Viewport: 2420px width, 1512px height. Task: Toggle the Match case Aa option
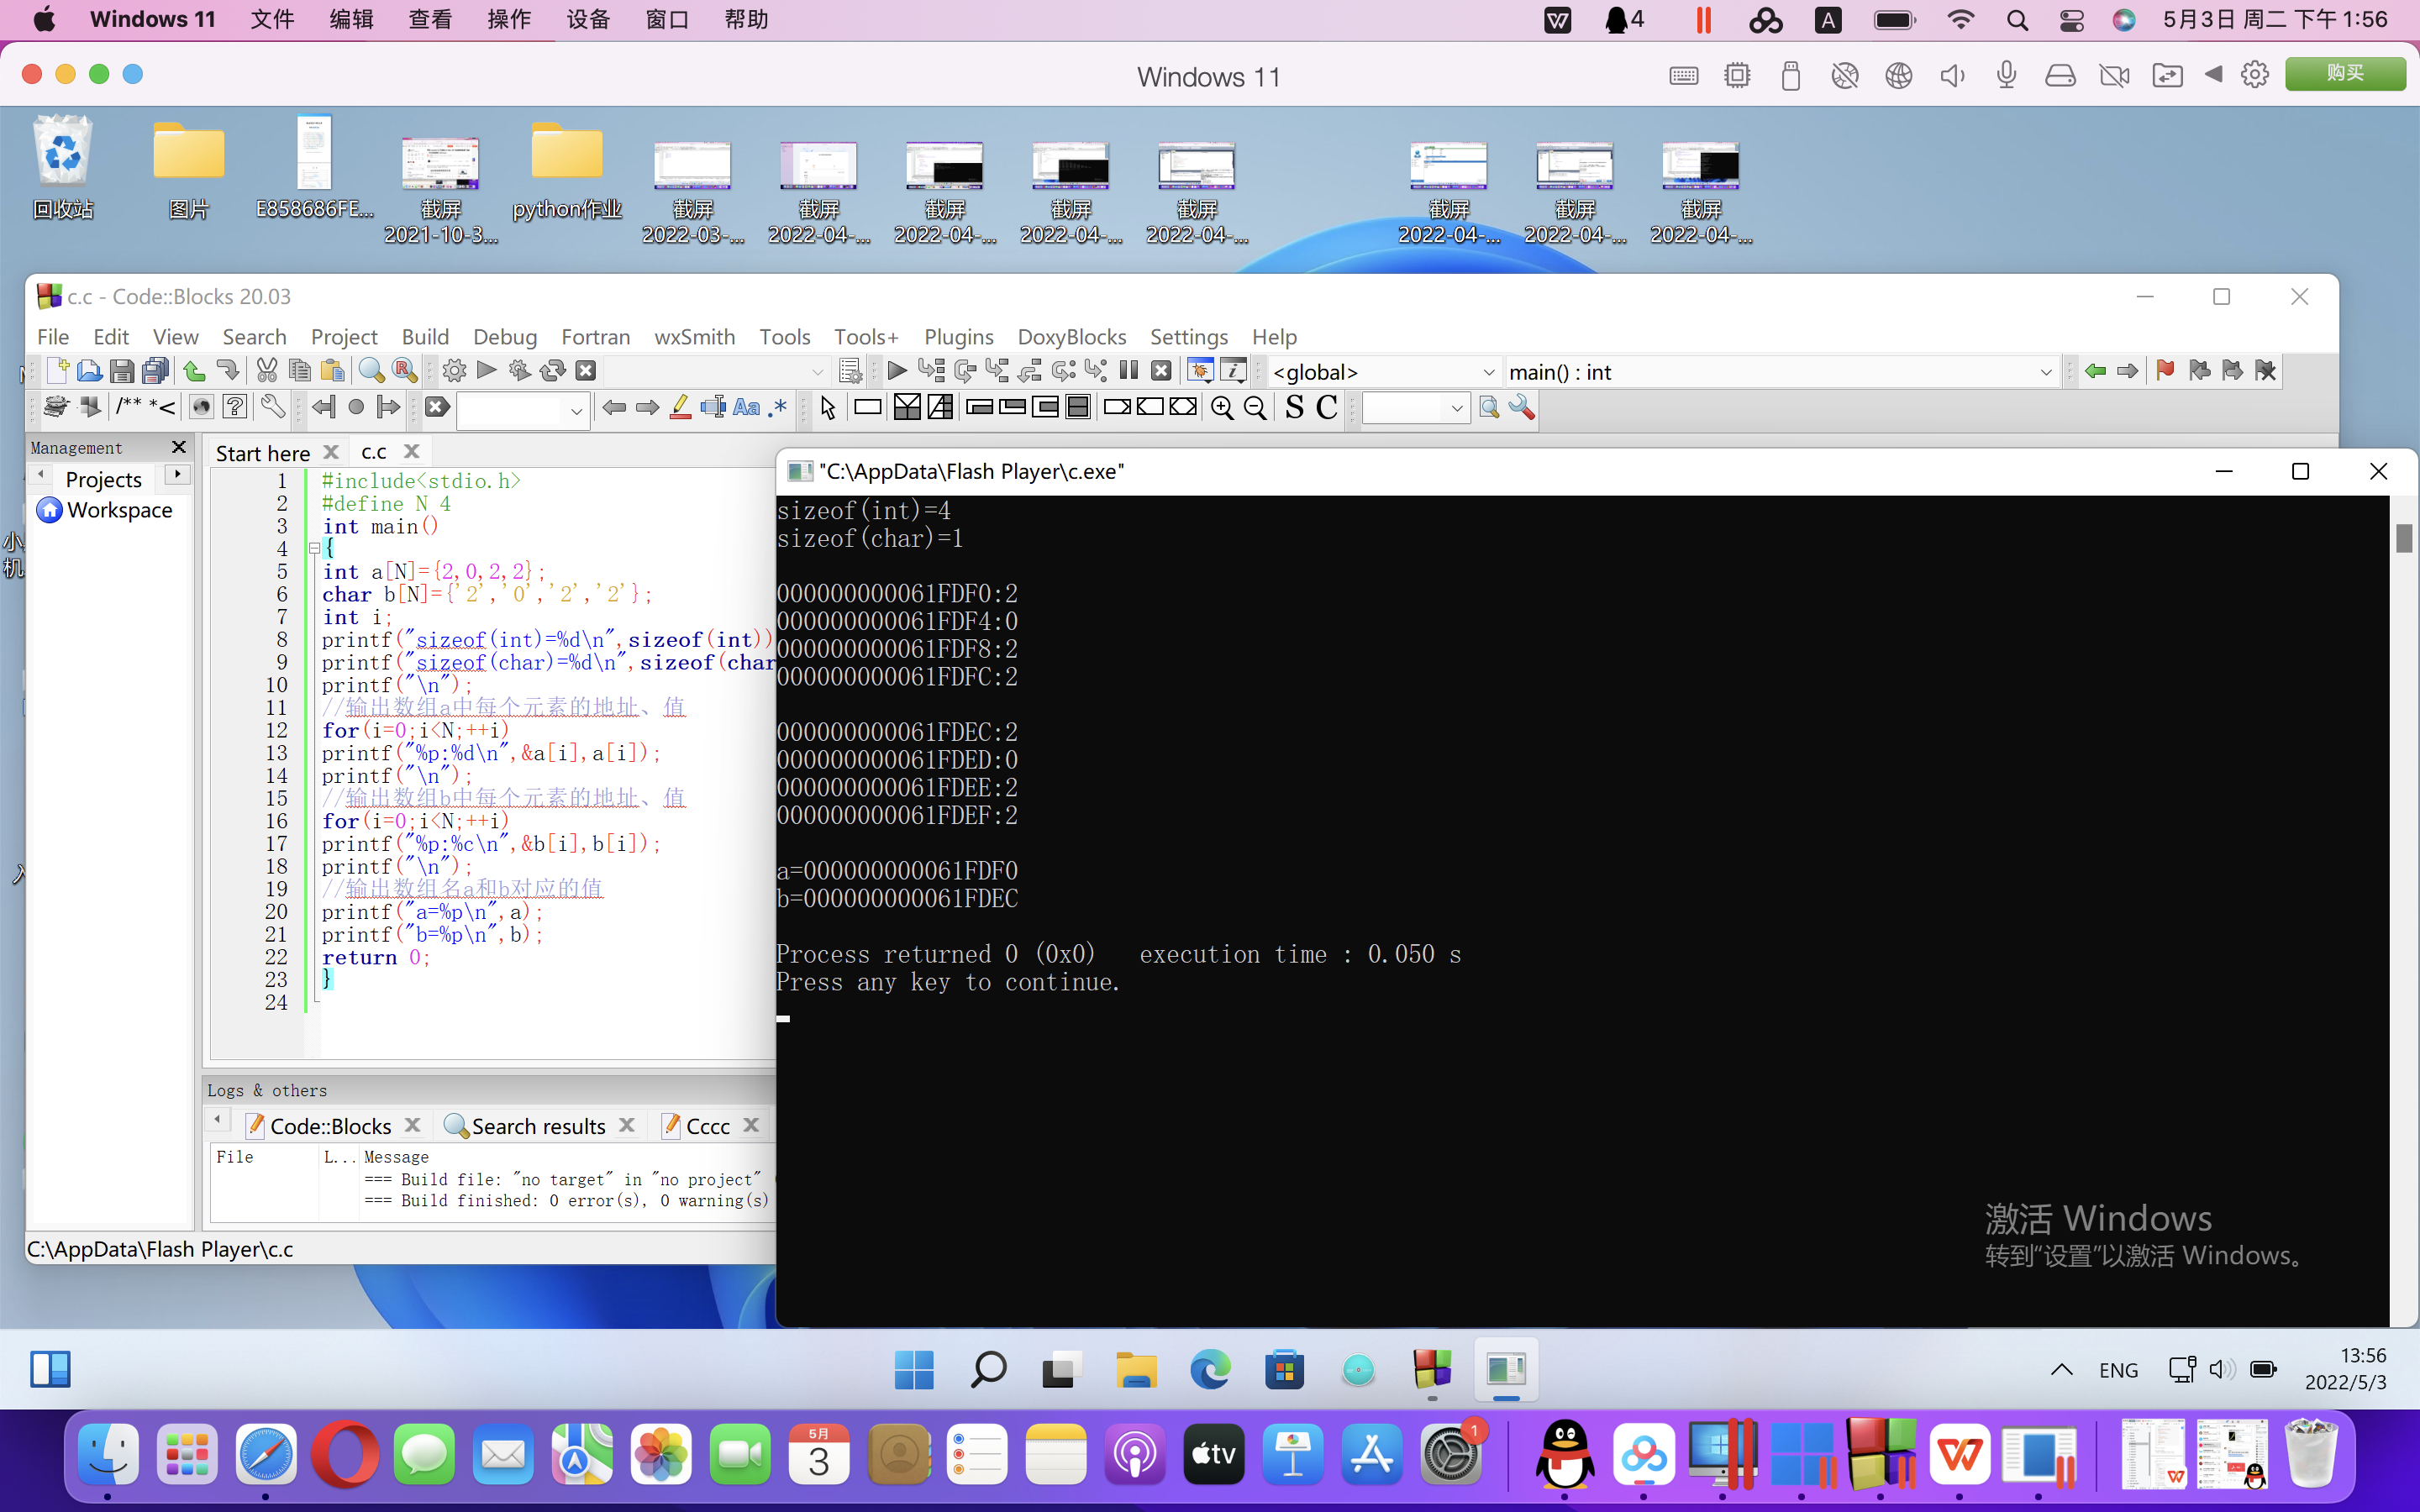pyautogui.click(x=746, y=408)
